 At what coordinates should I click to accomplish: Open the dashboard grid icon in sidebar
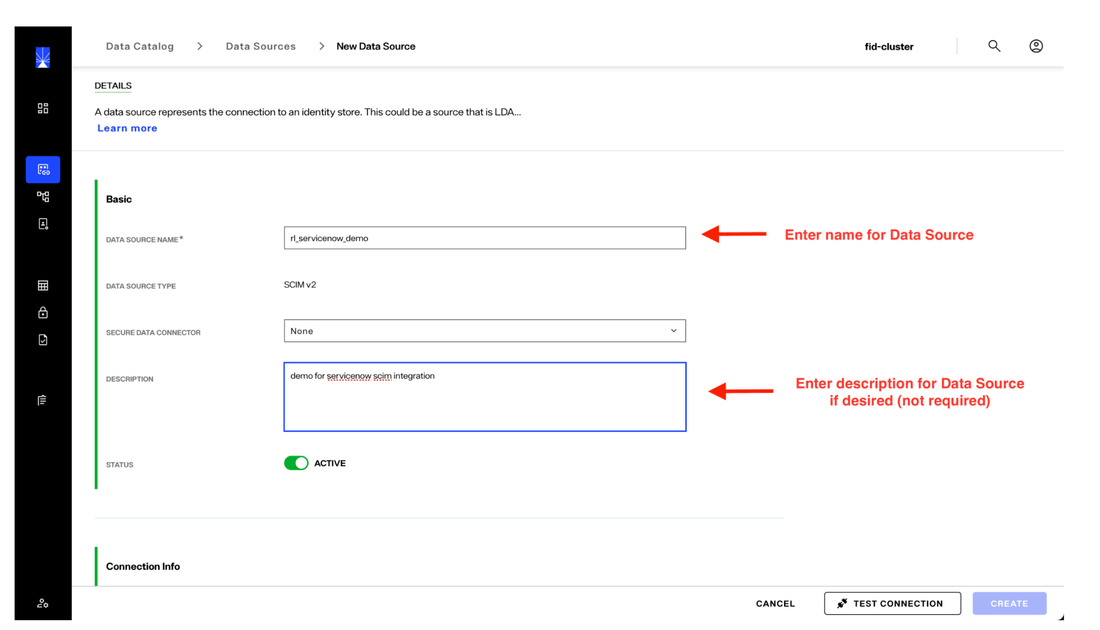(x=43, y=108)
